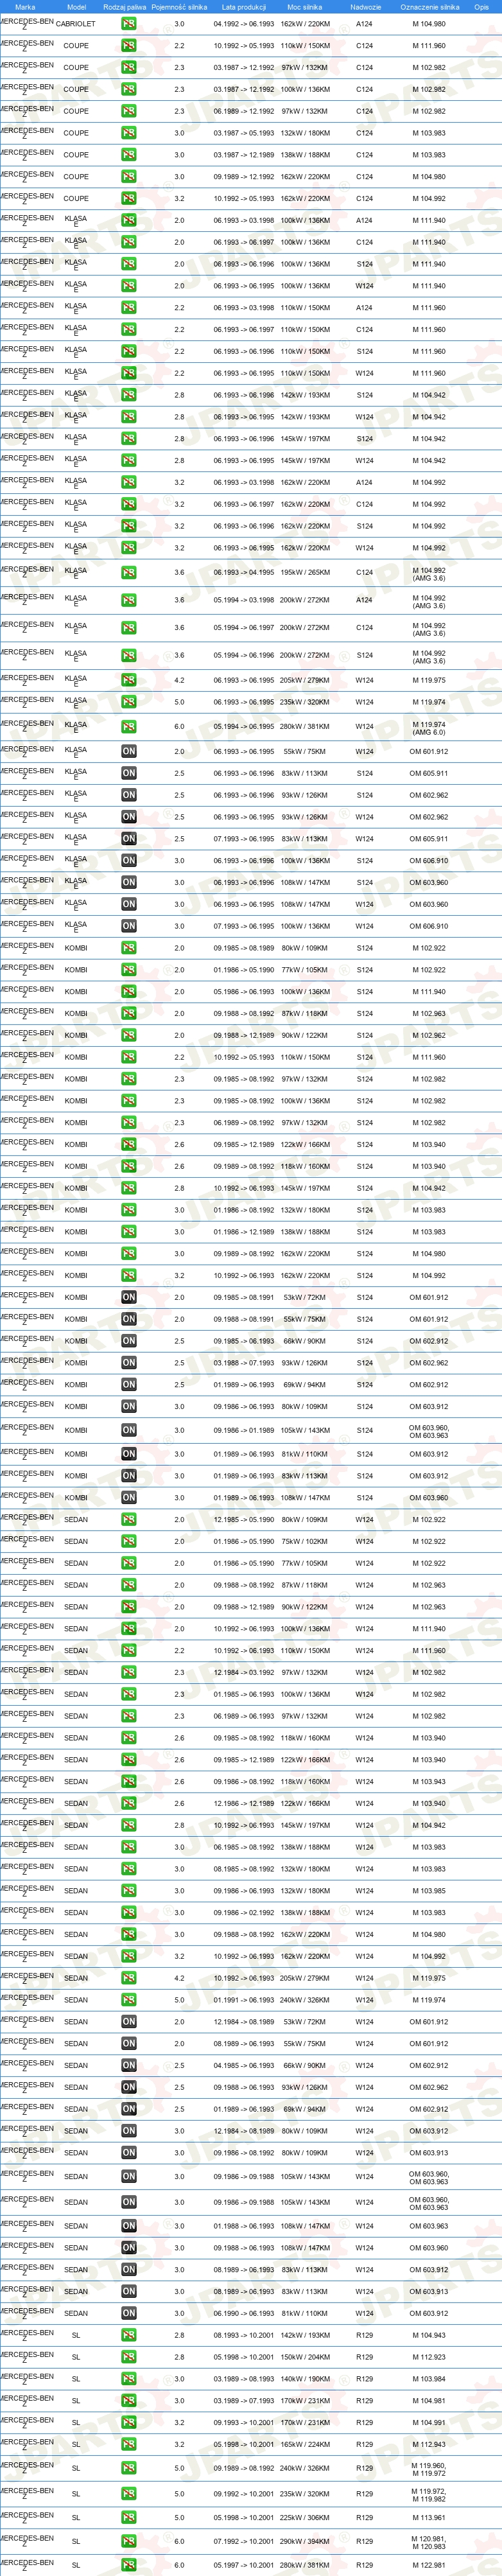502x2576 pixels.
Task: Click the petrol icon in the AMG 6.0 row
Action: pyautogui.click(x=129, y=727)
